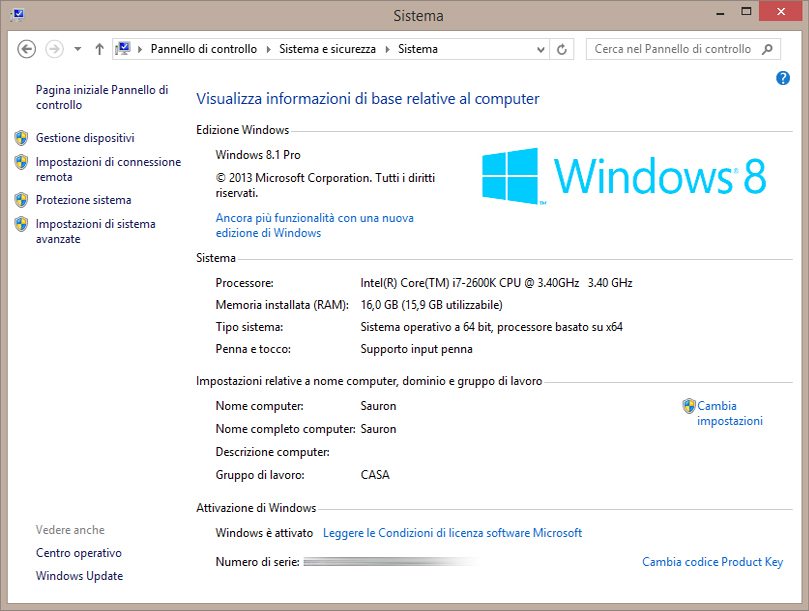809x611 pixels.
Task: Focus the Cerca nel Pannello di controllo field
Action: pos(671,49)
